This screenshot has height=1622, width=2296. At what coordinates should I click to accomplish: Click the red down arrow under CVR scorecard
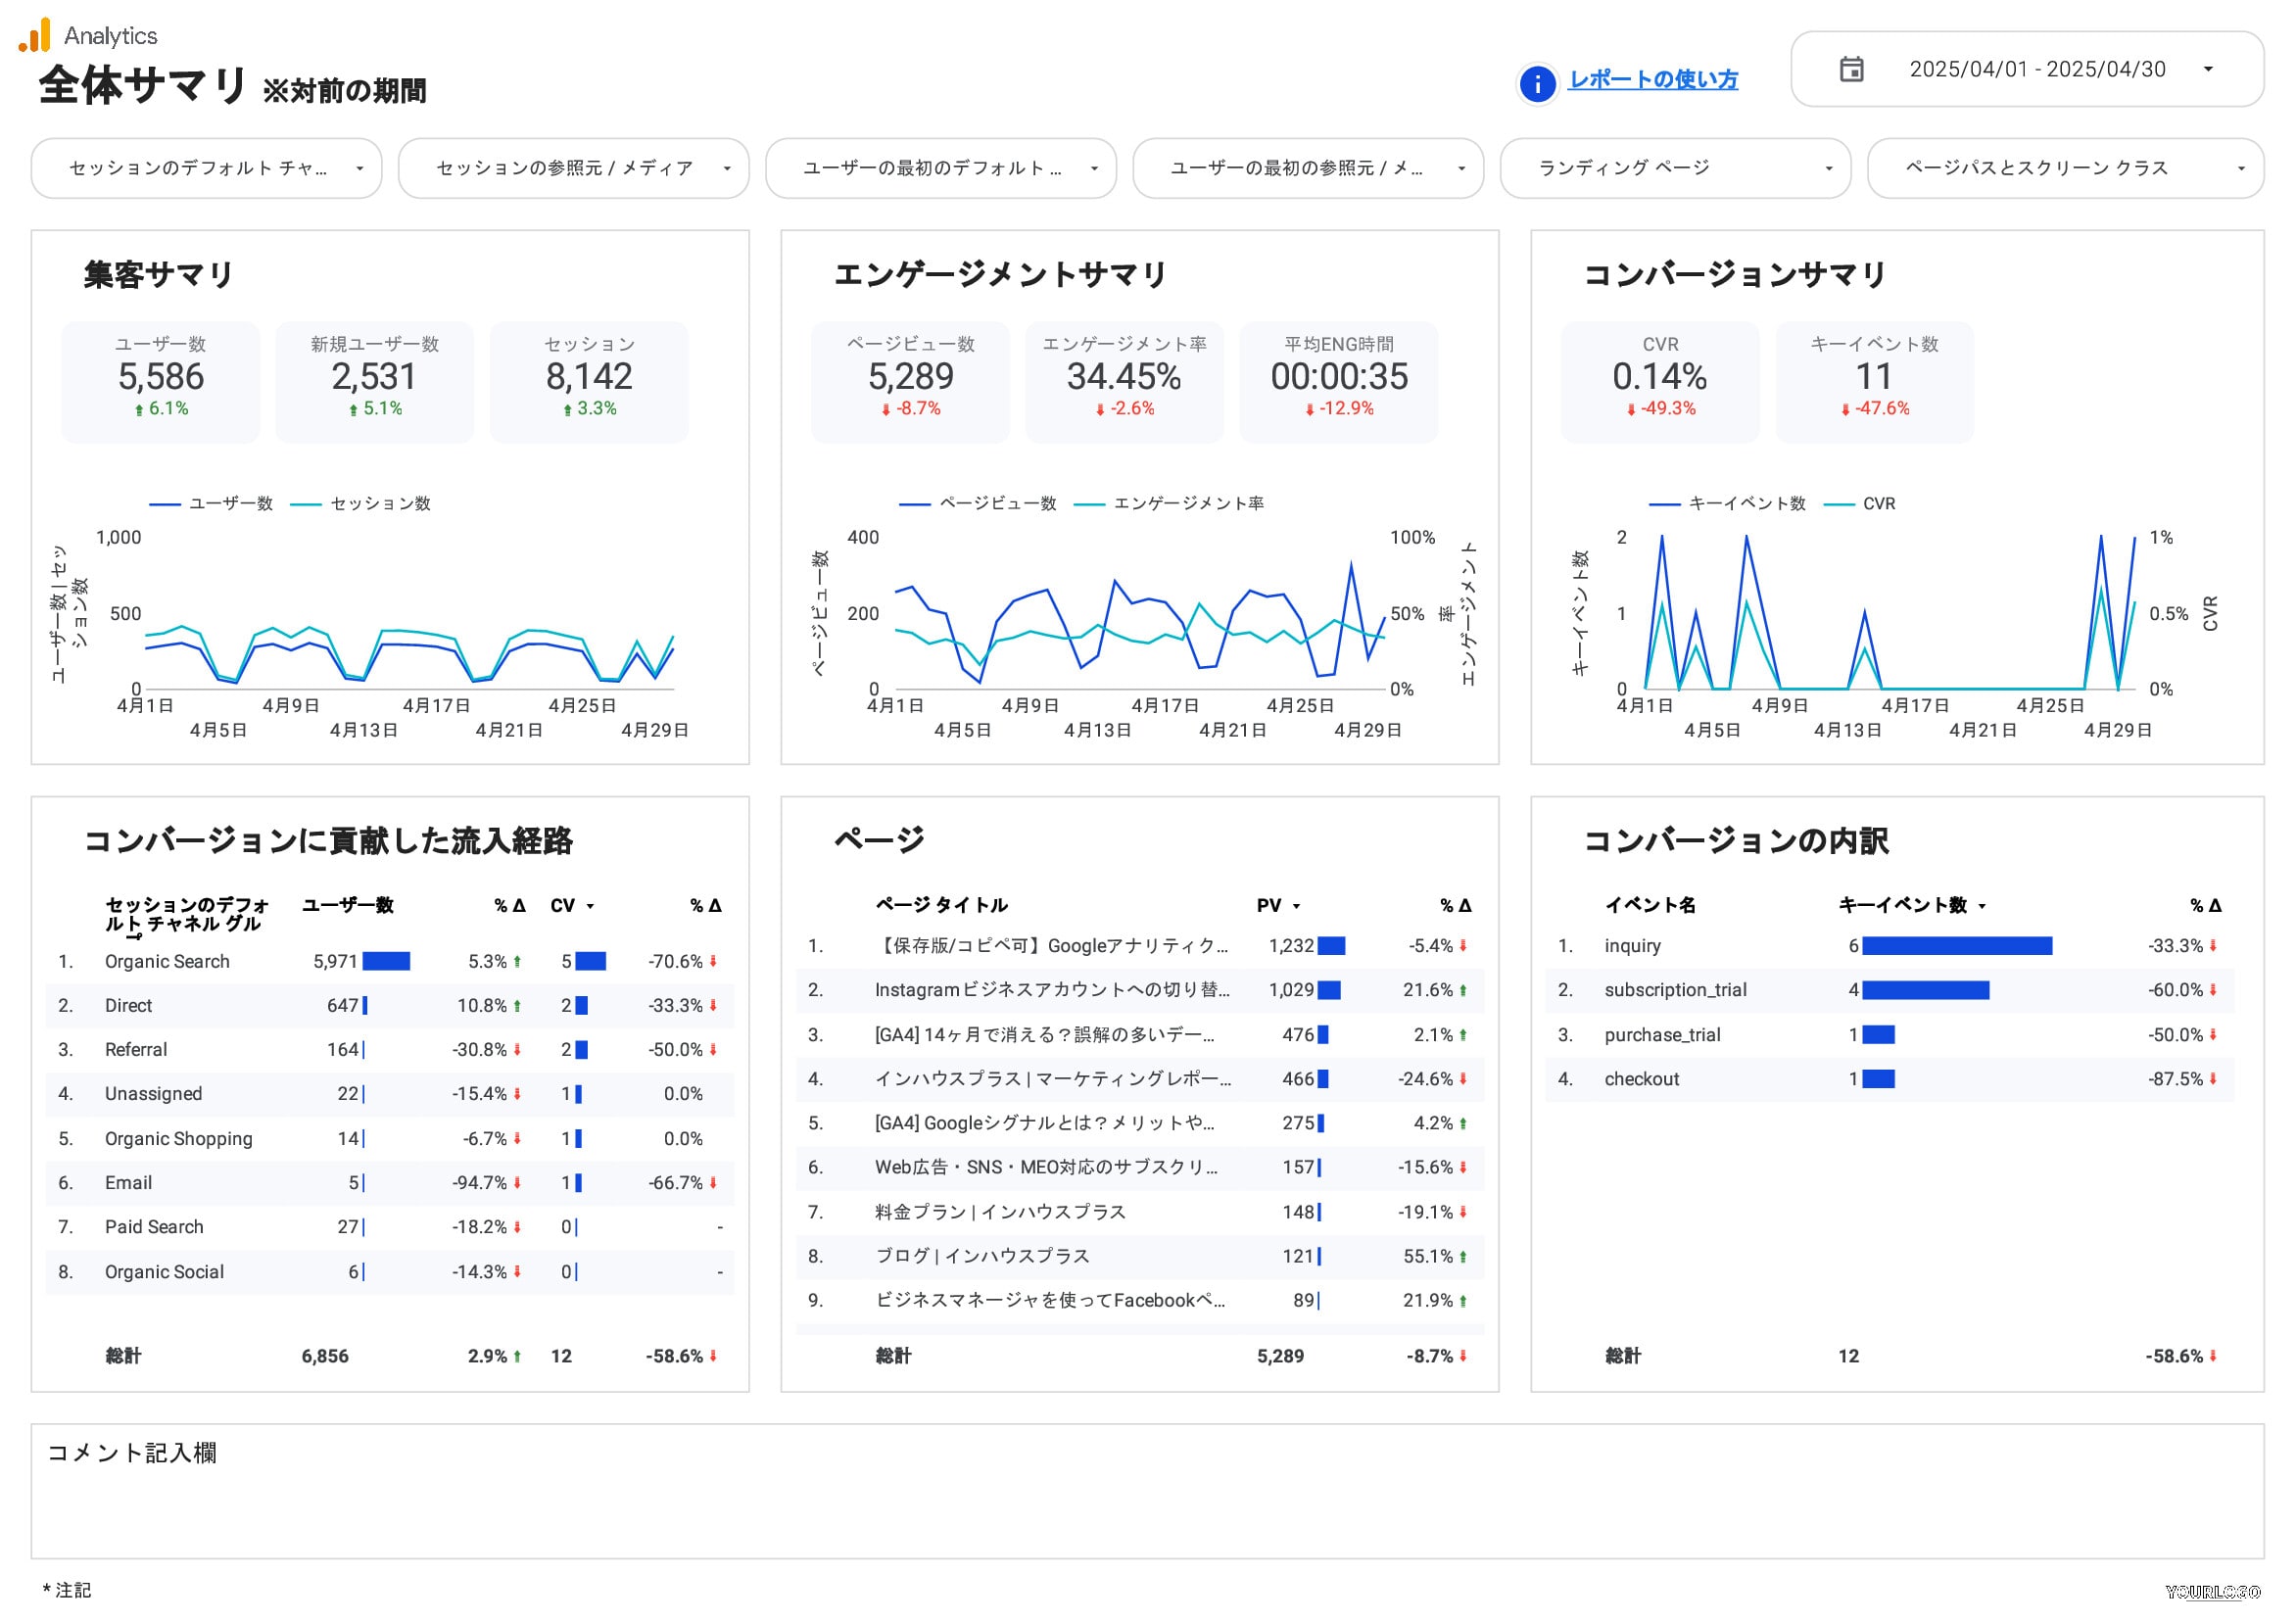point(1631,409)
